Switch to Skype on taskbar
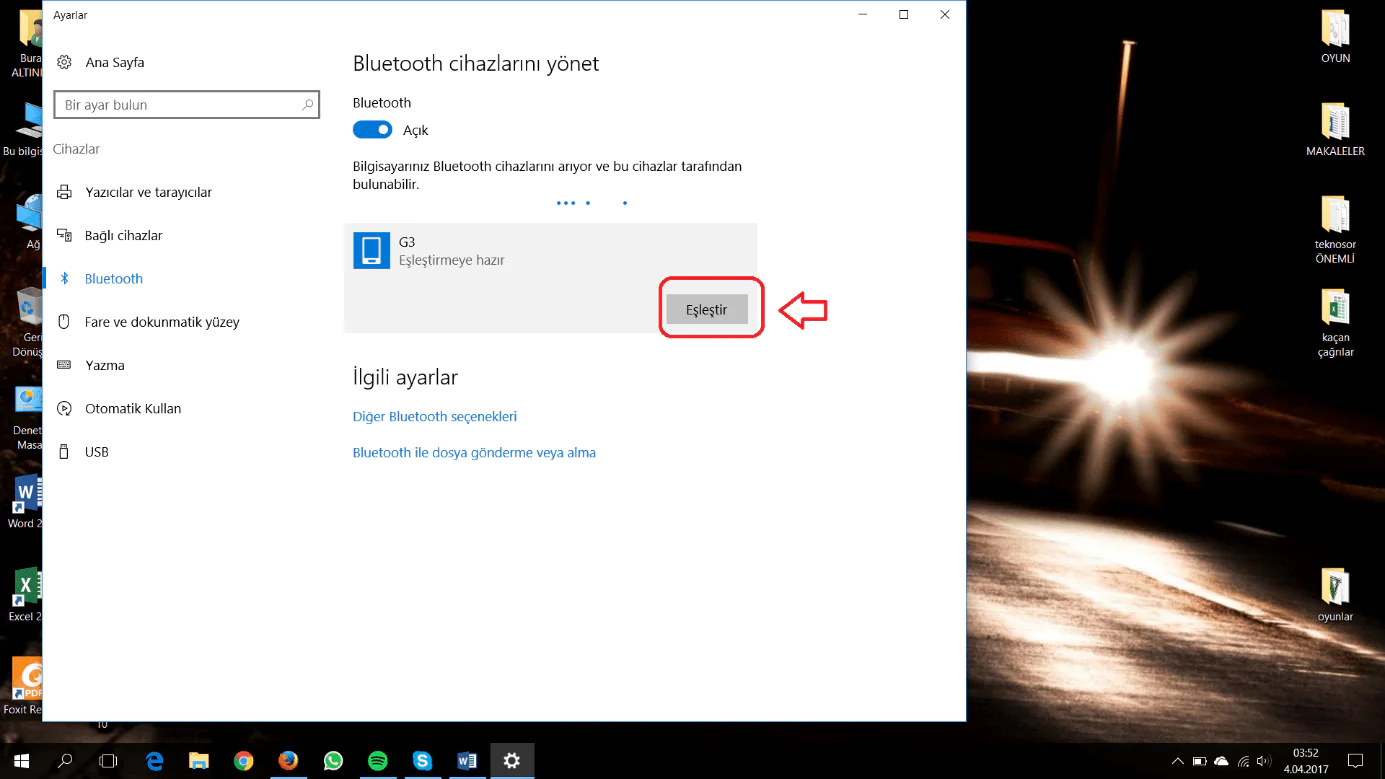The height and width of the screenshot is (779, 1385). 422,761
